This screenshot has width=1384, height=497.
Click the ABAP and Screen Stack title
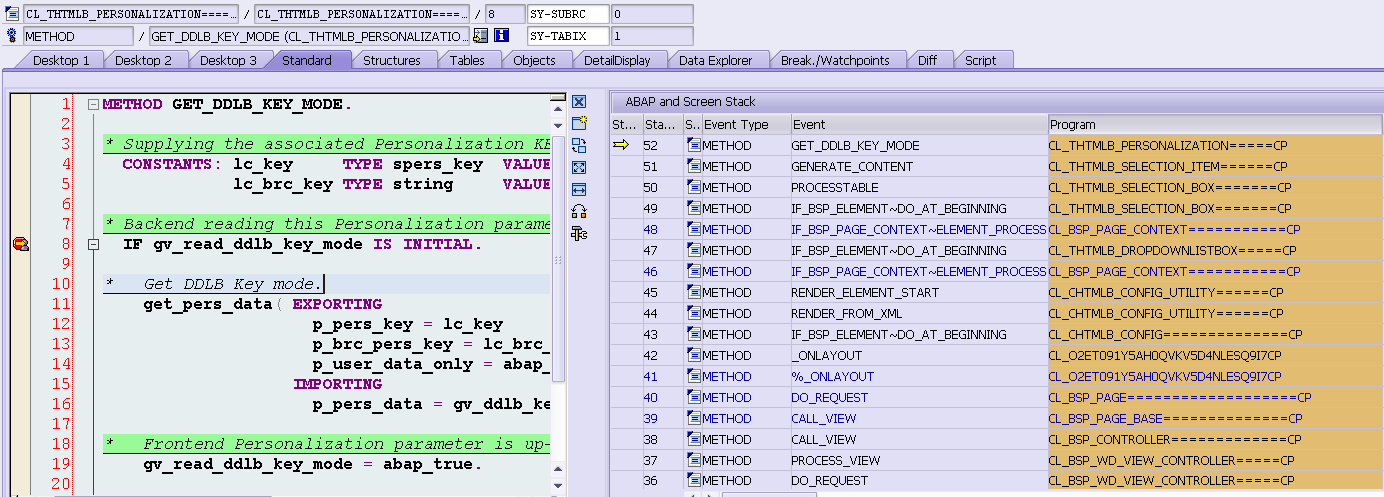[690, 101]
